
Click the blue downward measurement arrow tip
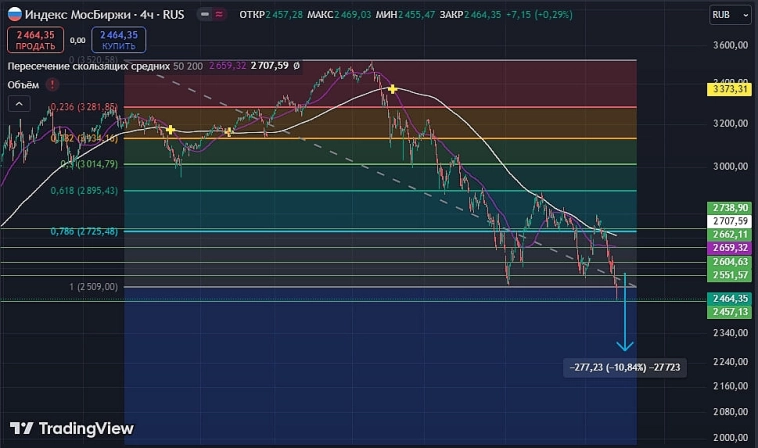[x=625, y=347]
